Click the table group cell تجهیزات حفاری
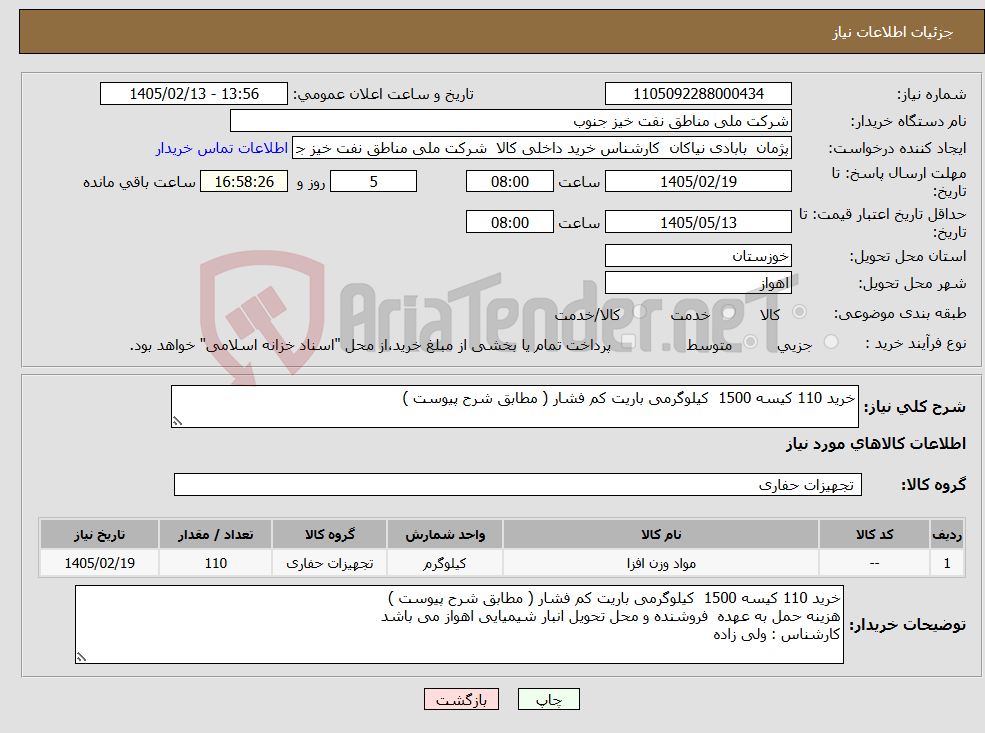Image resolution: width=985 pixels, height=733 pixels. click(330, 563)
